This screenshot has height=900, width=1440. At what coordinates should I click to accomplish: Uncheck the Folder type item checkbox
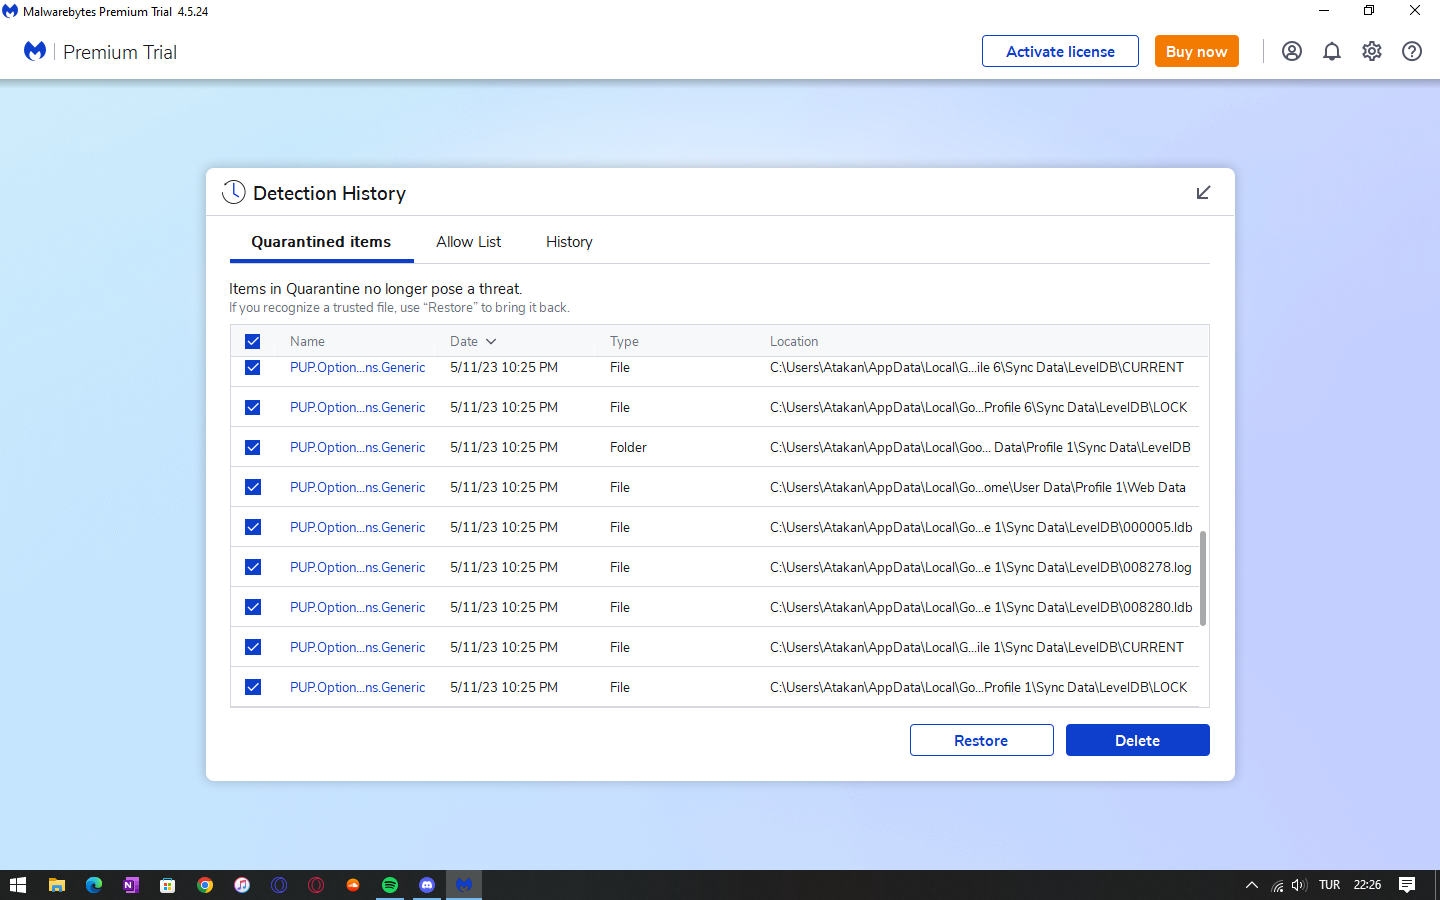tap(252, 447)
